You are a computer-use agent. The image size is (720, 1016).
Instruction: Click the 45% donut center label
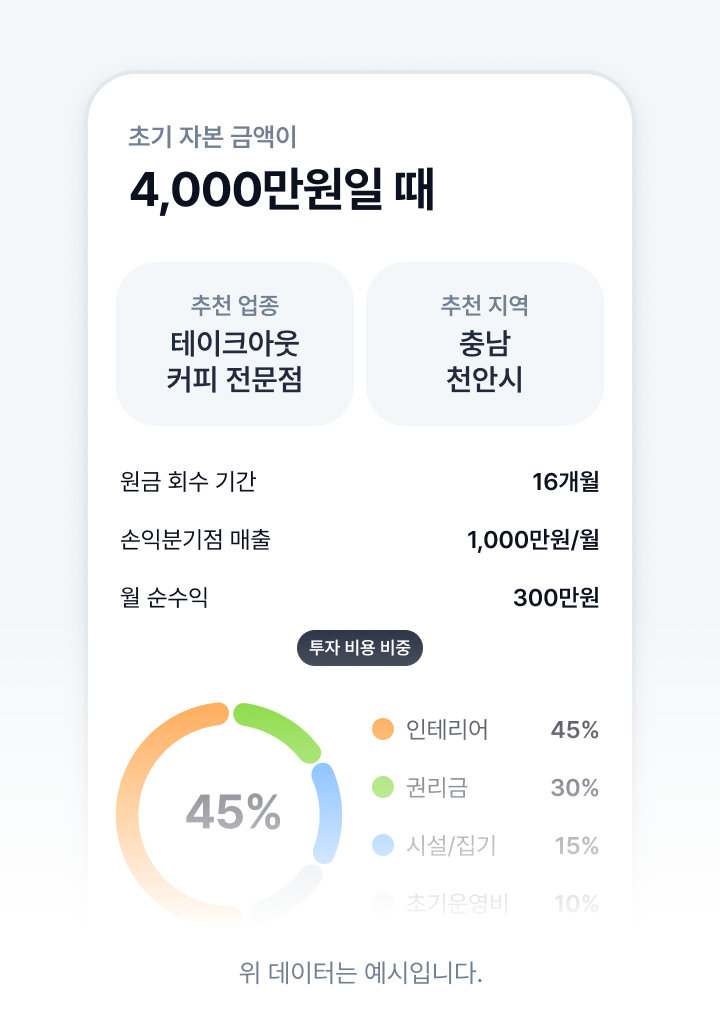pyautogui.click(x=233, y=812)
